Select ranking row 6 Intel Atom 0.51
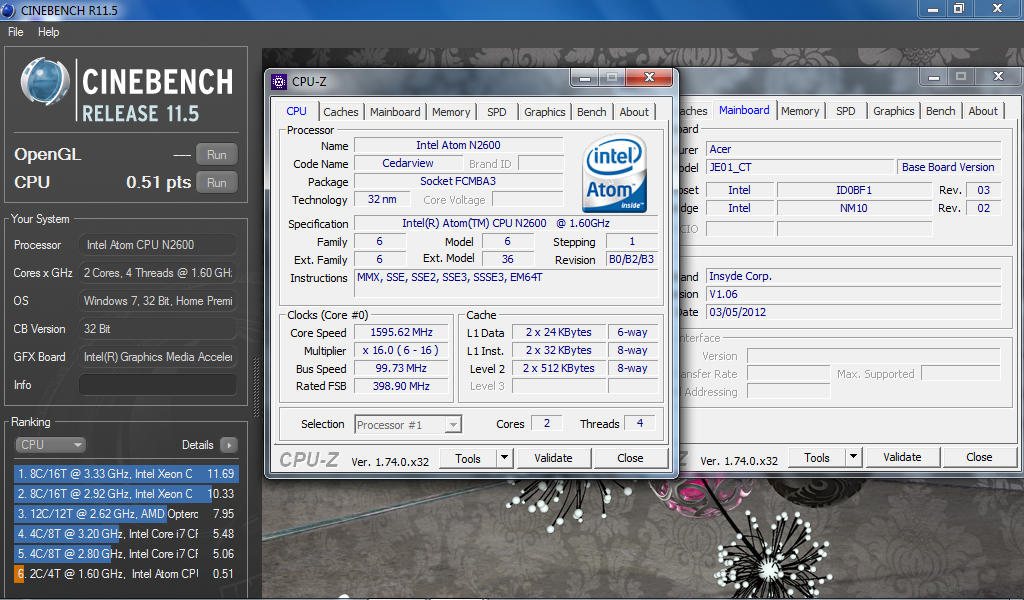Screen dimensions: 1024x600 tap(126, 574)
